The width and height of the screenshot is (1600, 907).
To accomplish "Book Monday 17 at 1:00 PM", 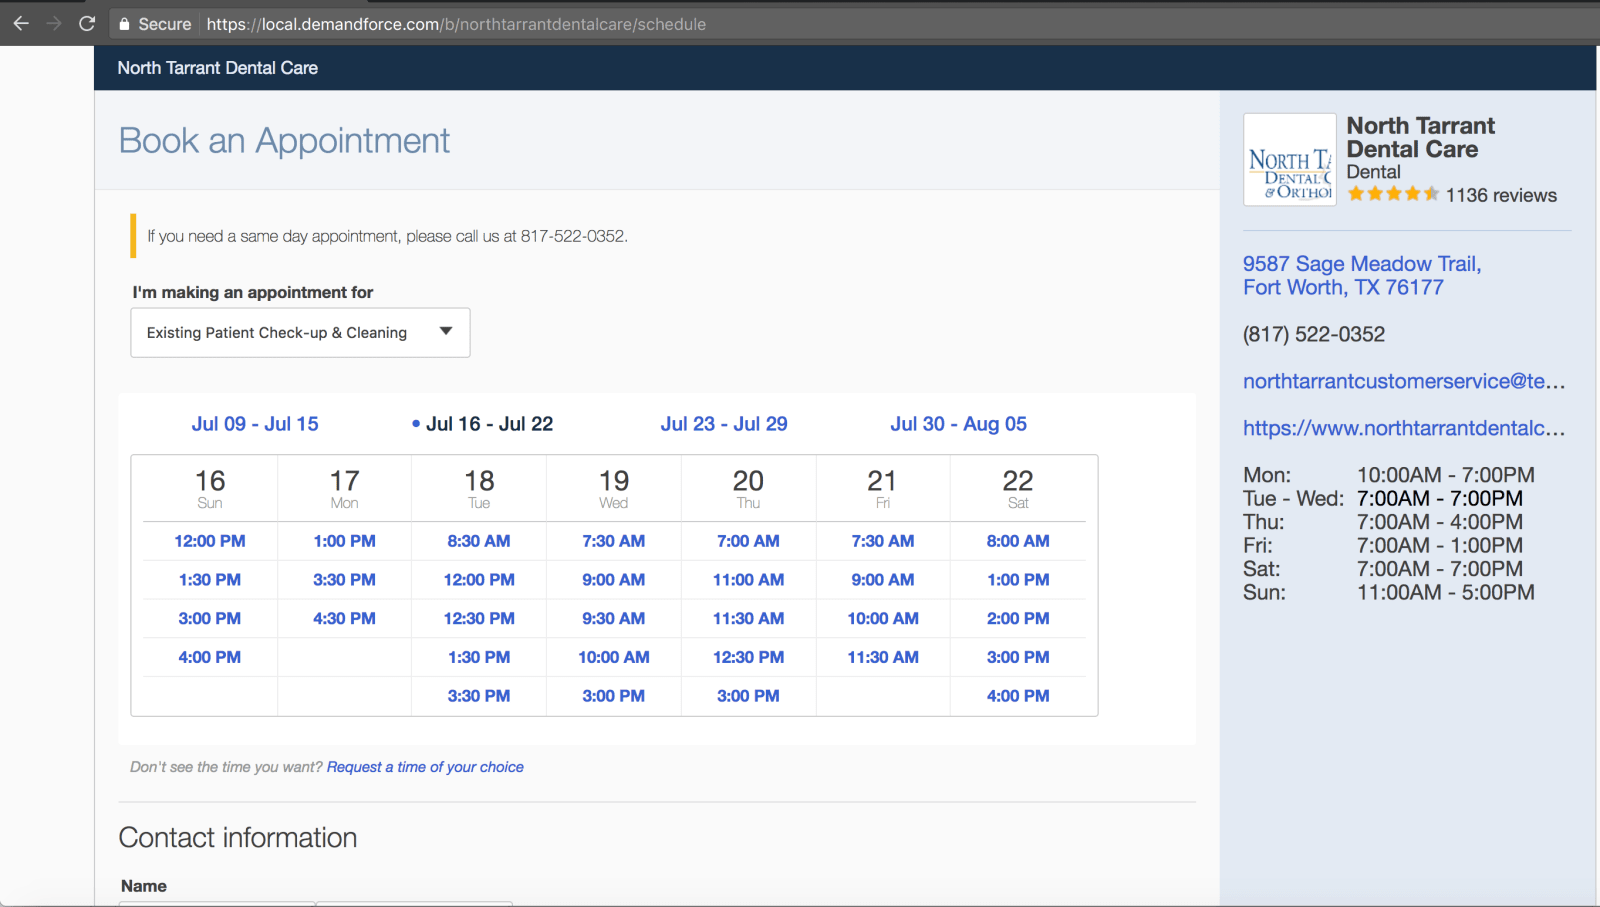I will (345, 541).
